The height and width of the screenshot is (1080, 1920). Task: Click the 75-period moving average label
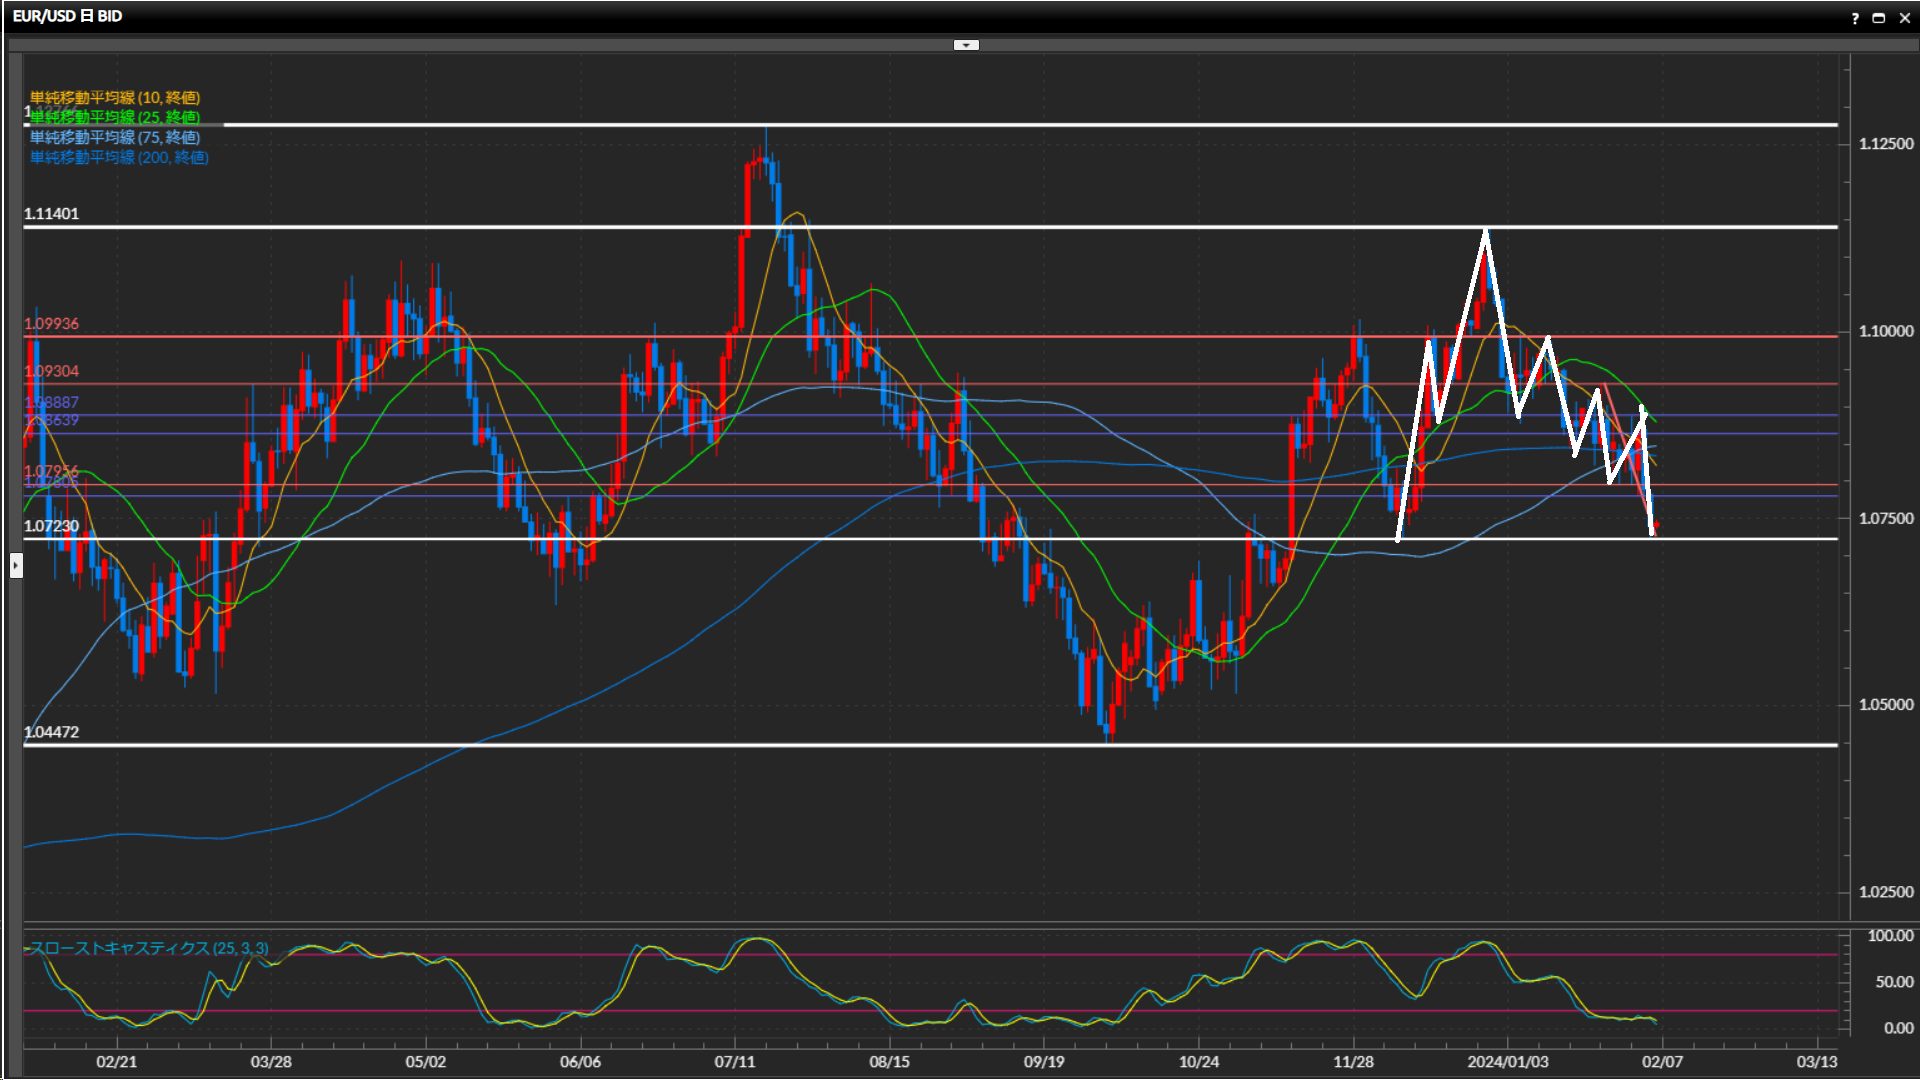pos(115,137)
